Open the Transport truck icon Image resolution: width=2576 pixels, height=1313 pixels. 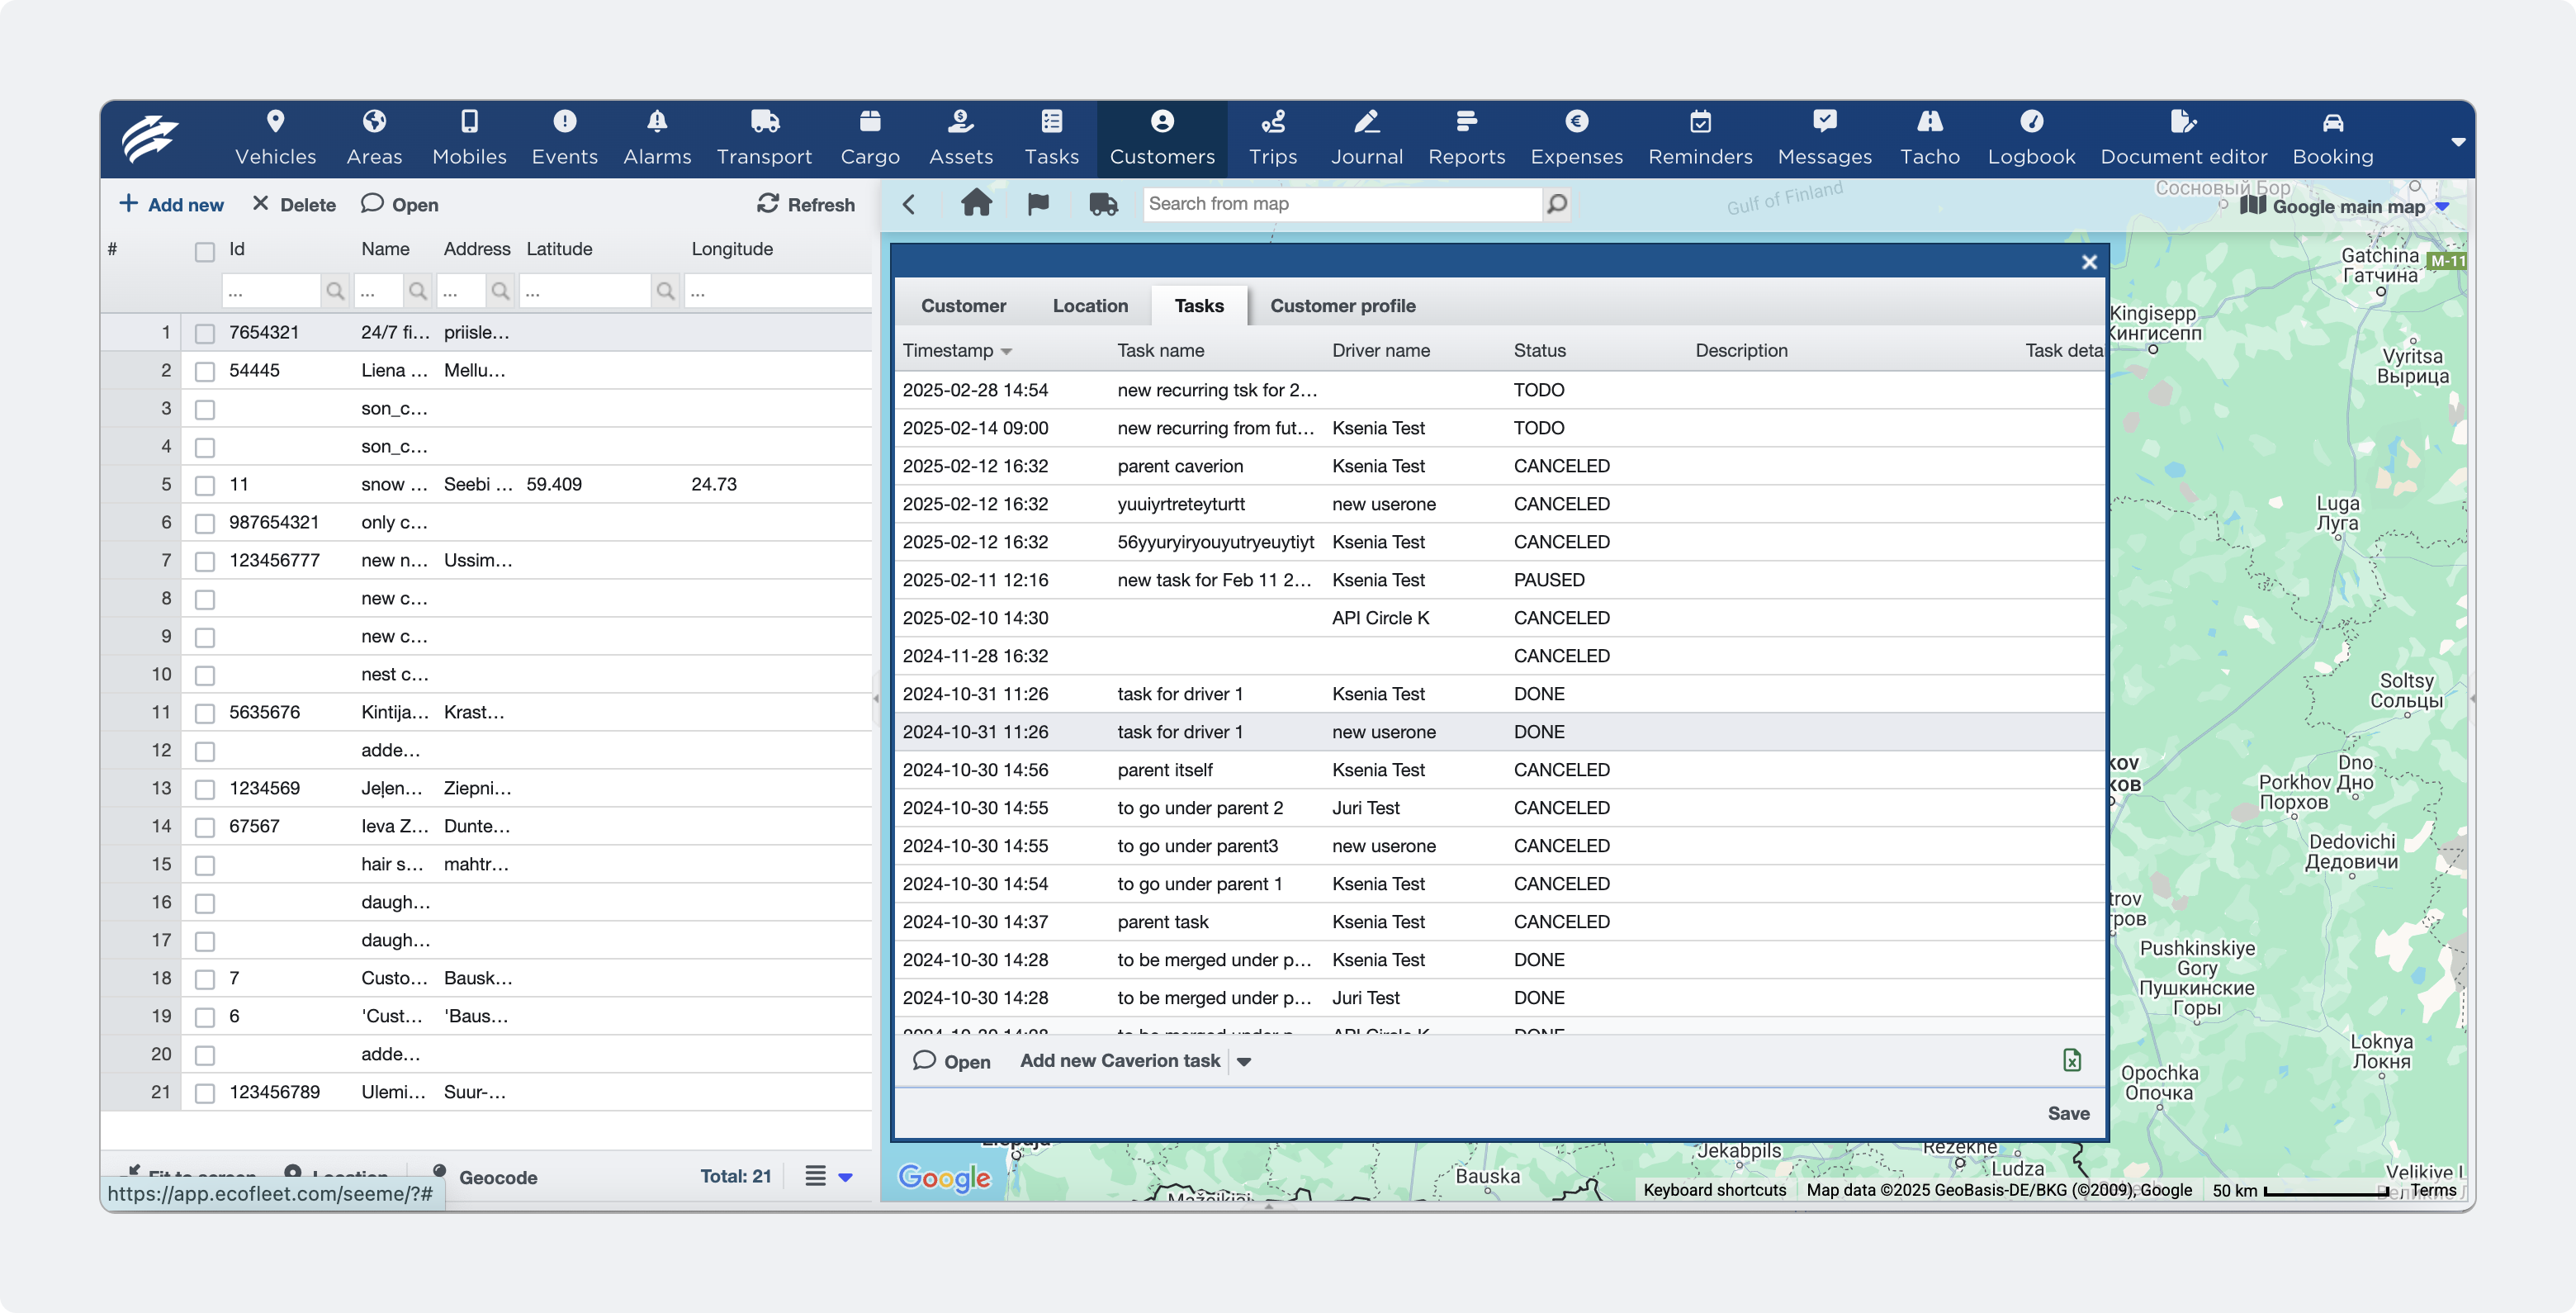point(764,121)
